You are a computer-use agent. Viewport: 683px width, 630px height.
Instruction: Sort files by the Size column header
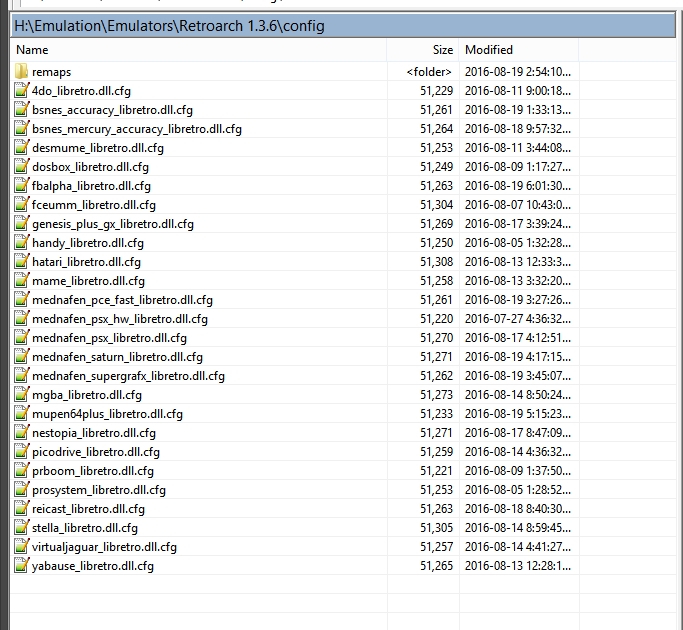point(423,50)
